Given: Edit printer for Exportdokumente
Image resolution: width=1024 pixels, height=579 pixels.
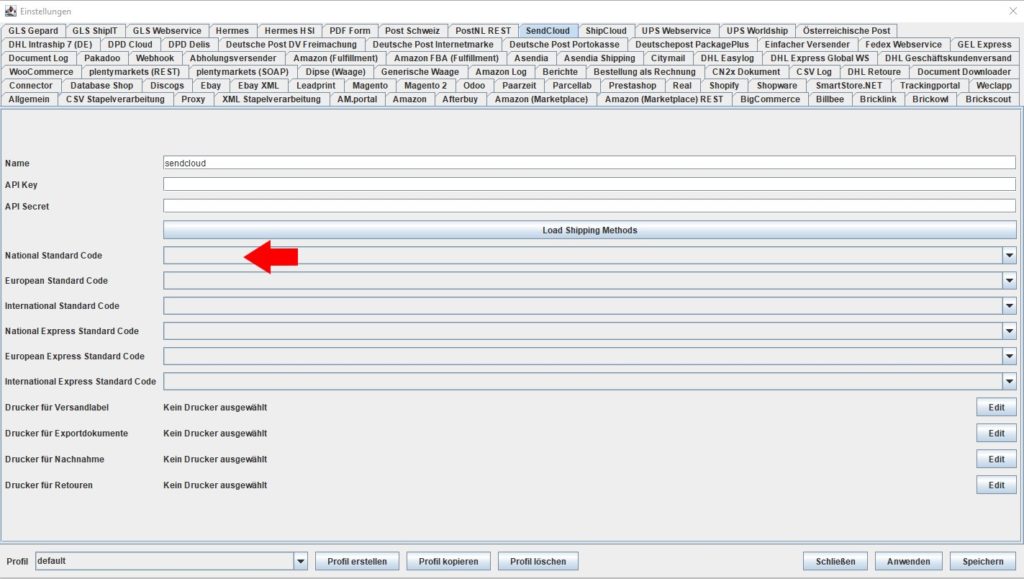Looking at the screenshot, I should [x=996, y=433].
